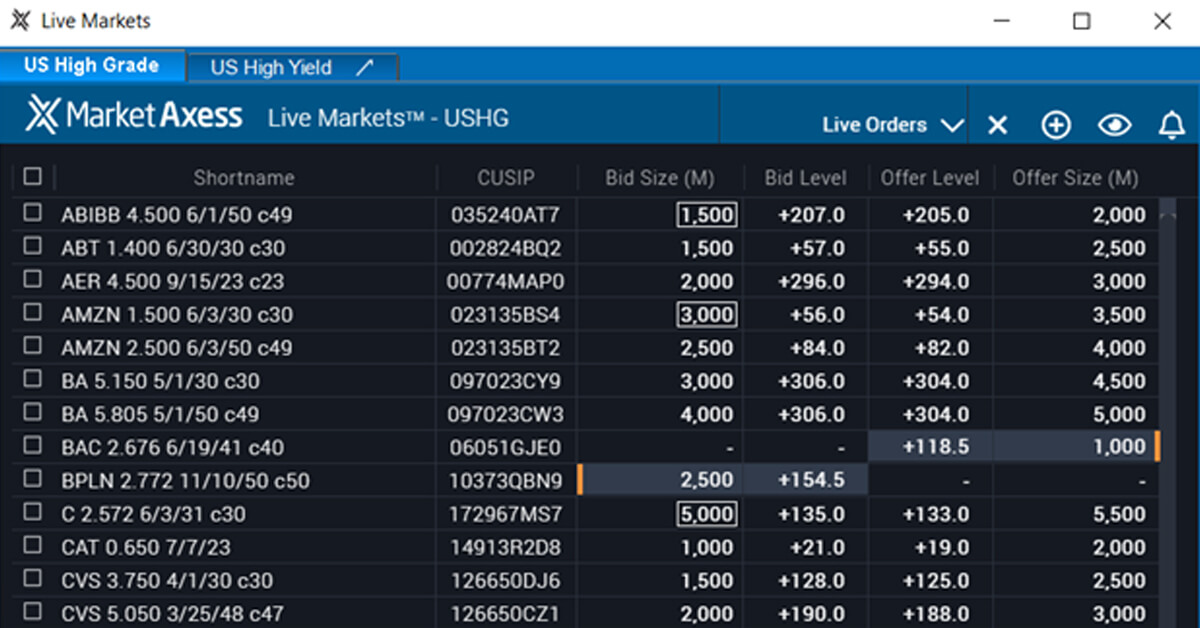
Task: Select the US High Grade tab
Action: pyautogui.click(x=93, y=64)
